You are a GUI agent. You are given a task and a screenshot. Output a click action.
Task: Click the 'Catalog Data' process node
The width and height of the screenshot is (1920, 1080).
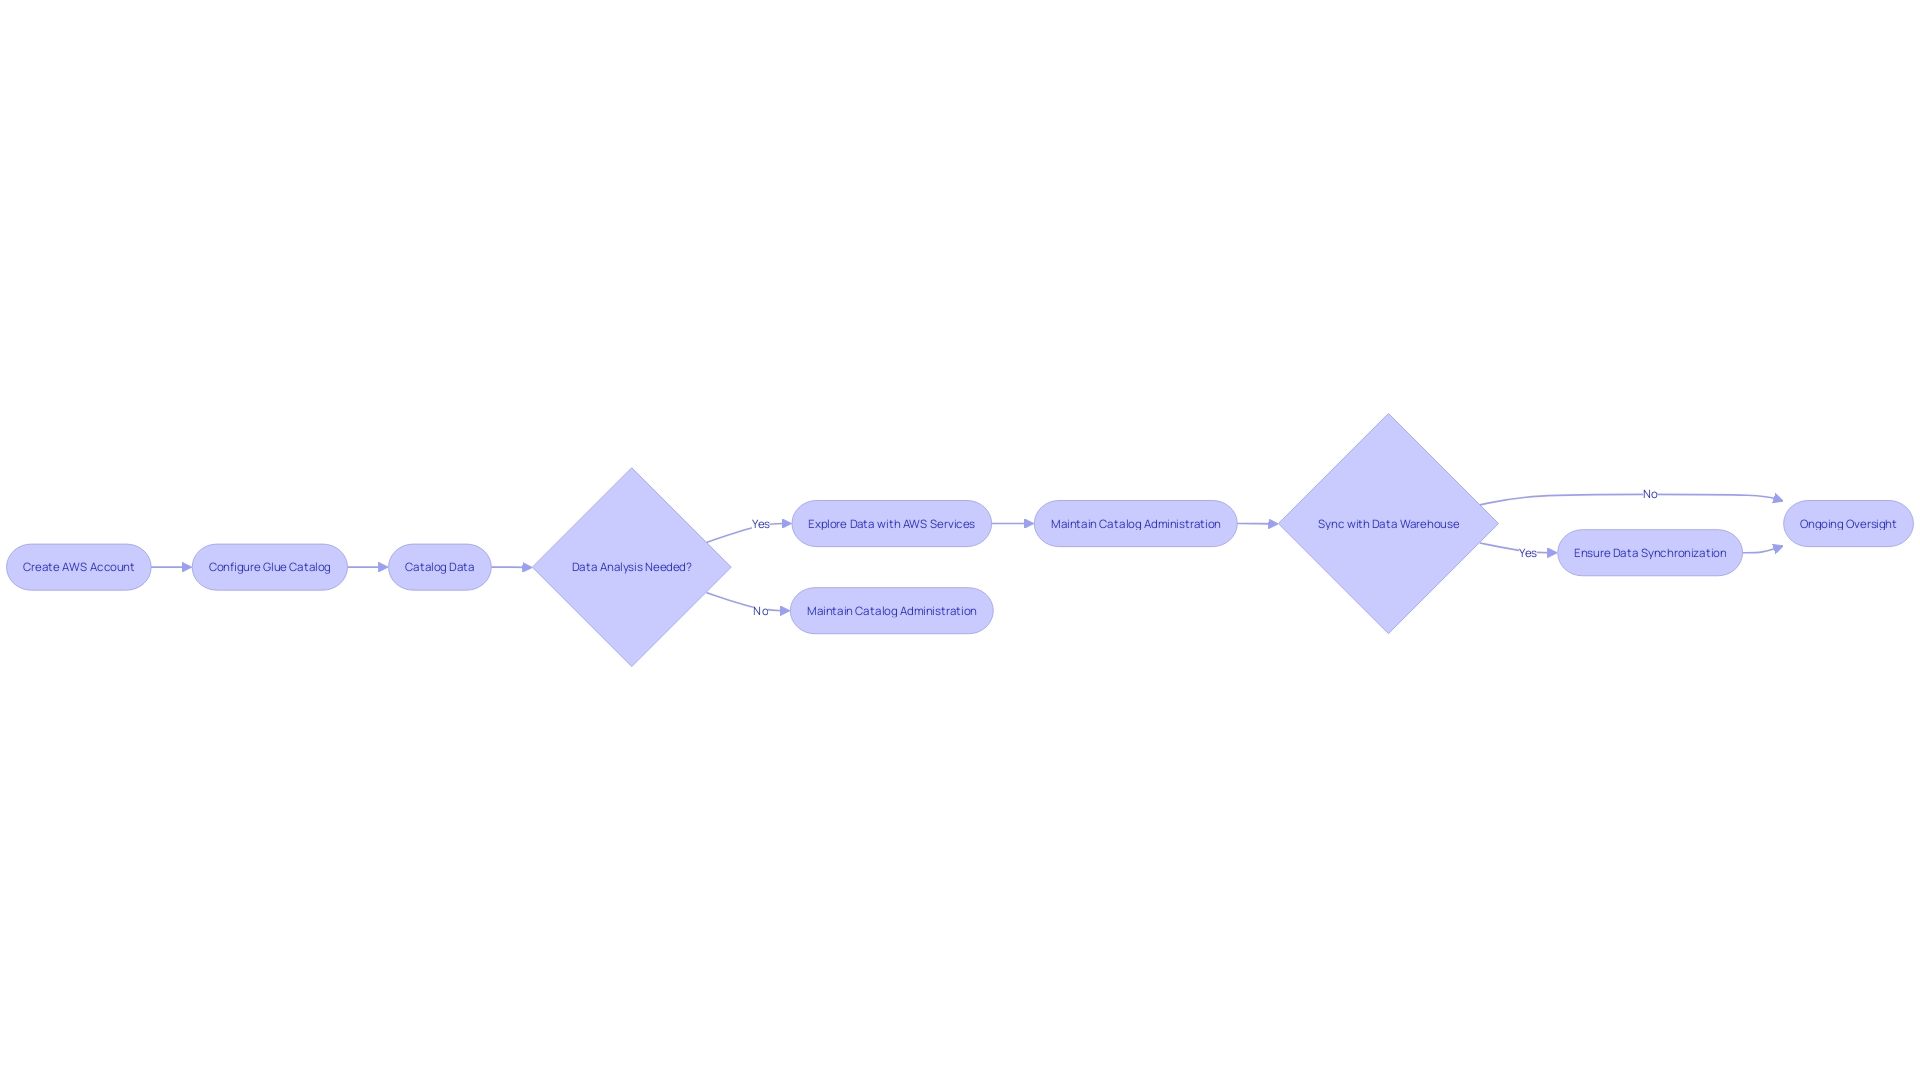pos(440,567)
